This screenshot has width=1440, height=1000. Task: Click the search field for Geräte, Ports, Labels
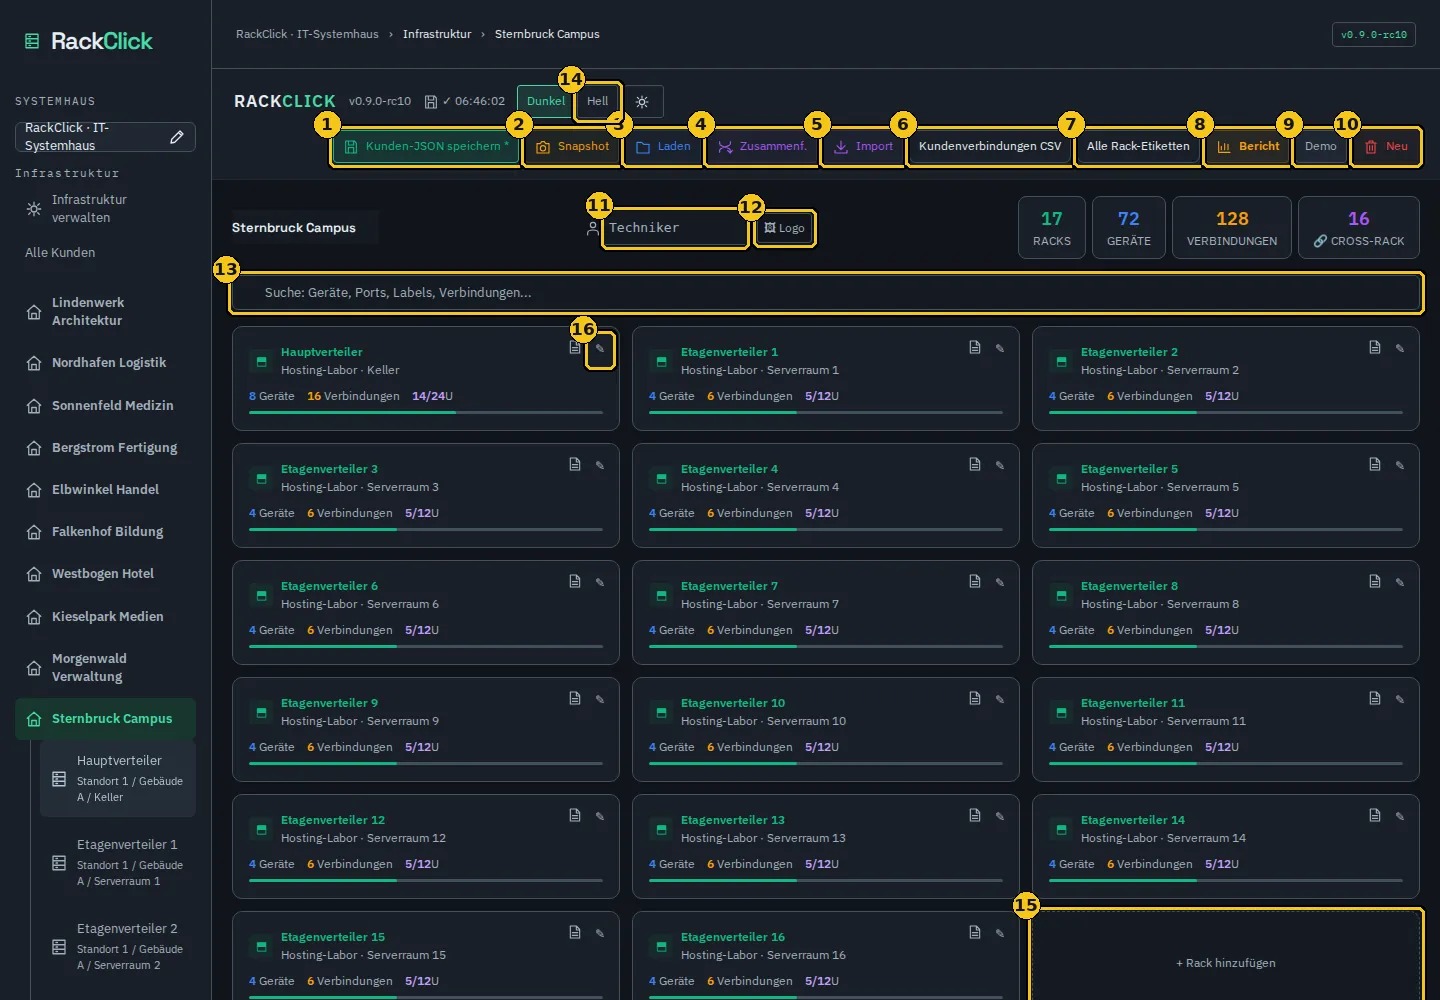[x=826, y=293]
